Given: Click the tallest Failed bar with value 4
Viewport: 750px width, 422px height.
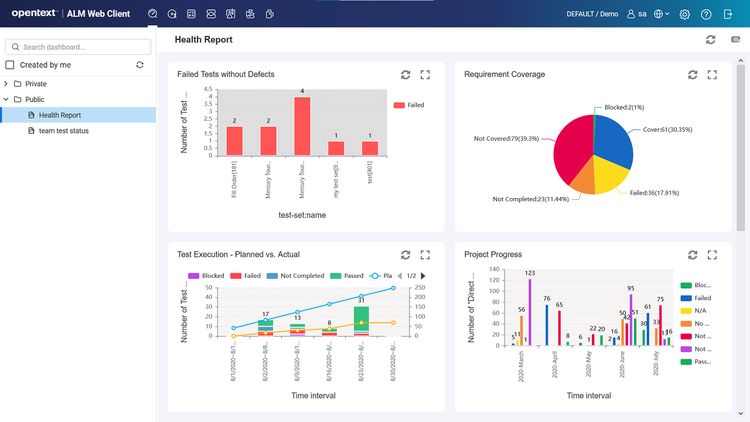Looking at the screenshot, I should pyautogui.click(x=302, y=126).
